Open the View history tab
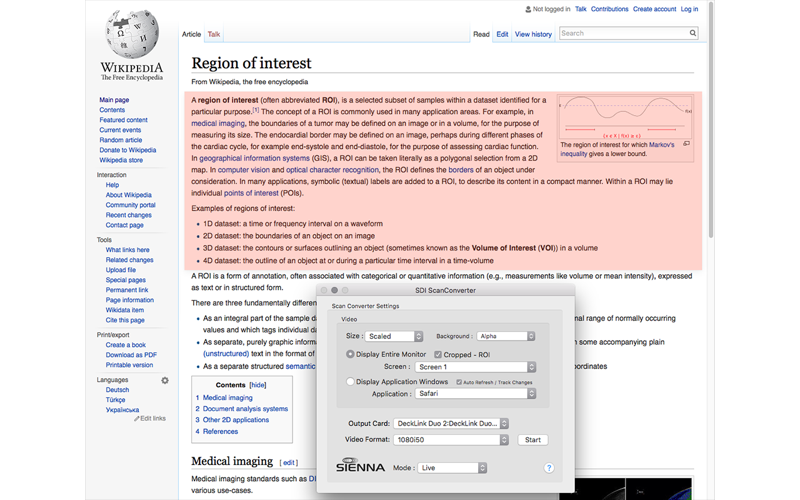Viewport: 800px width, 500px height. coord(533,34)
